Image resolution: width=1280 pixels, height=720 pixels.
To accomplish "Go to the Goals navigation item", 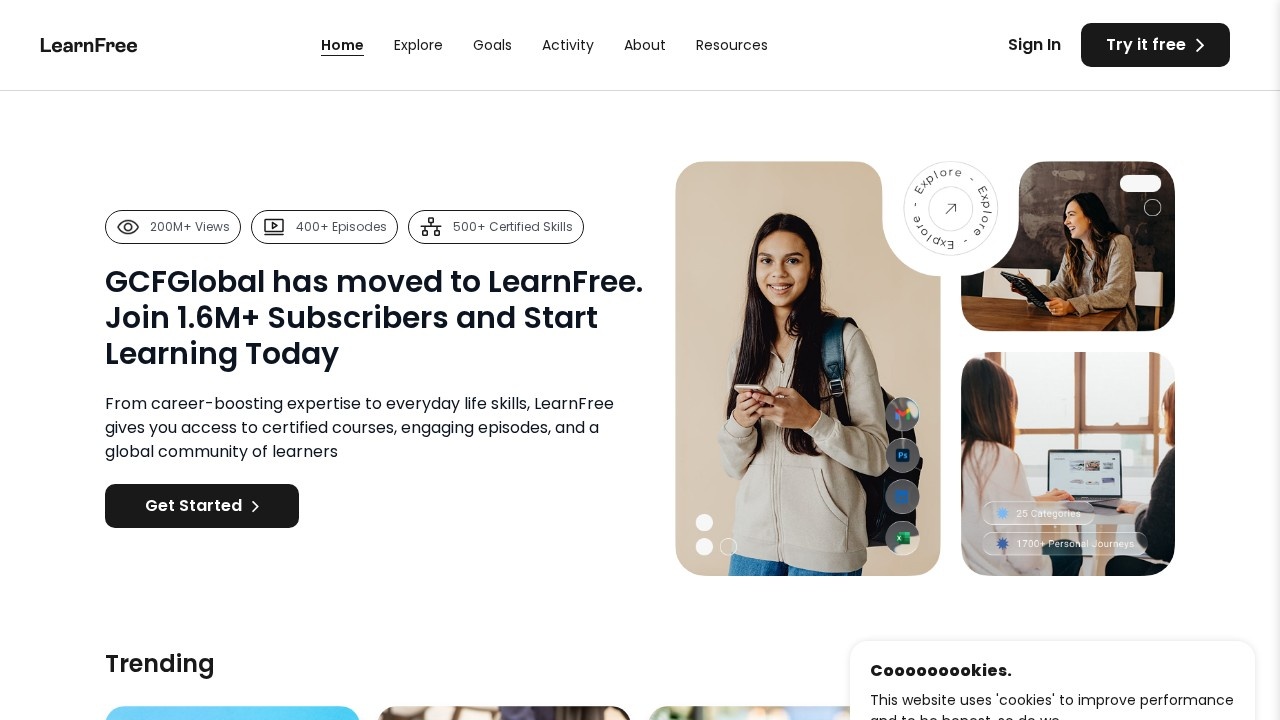I will pyautogui.click(x=492, y=45).
